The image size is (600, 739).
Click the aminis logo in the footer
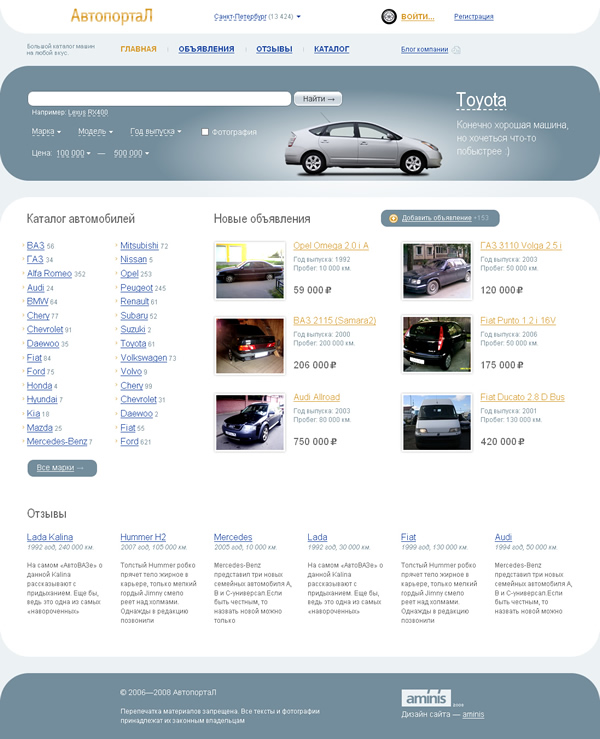tap(426, 698)
